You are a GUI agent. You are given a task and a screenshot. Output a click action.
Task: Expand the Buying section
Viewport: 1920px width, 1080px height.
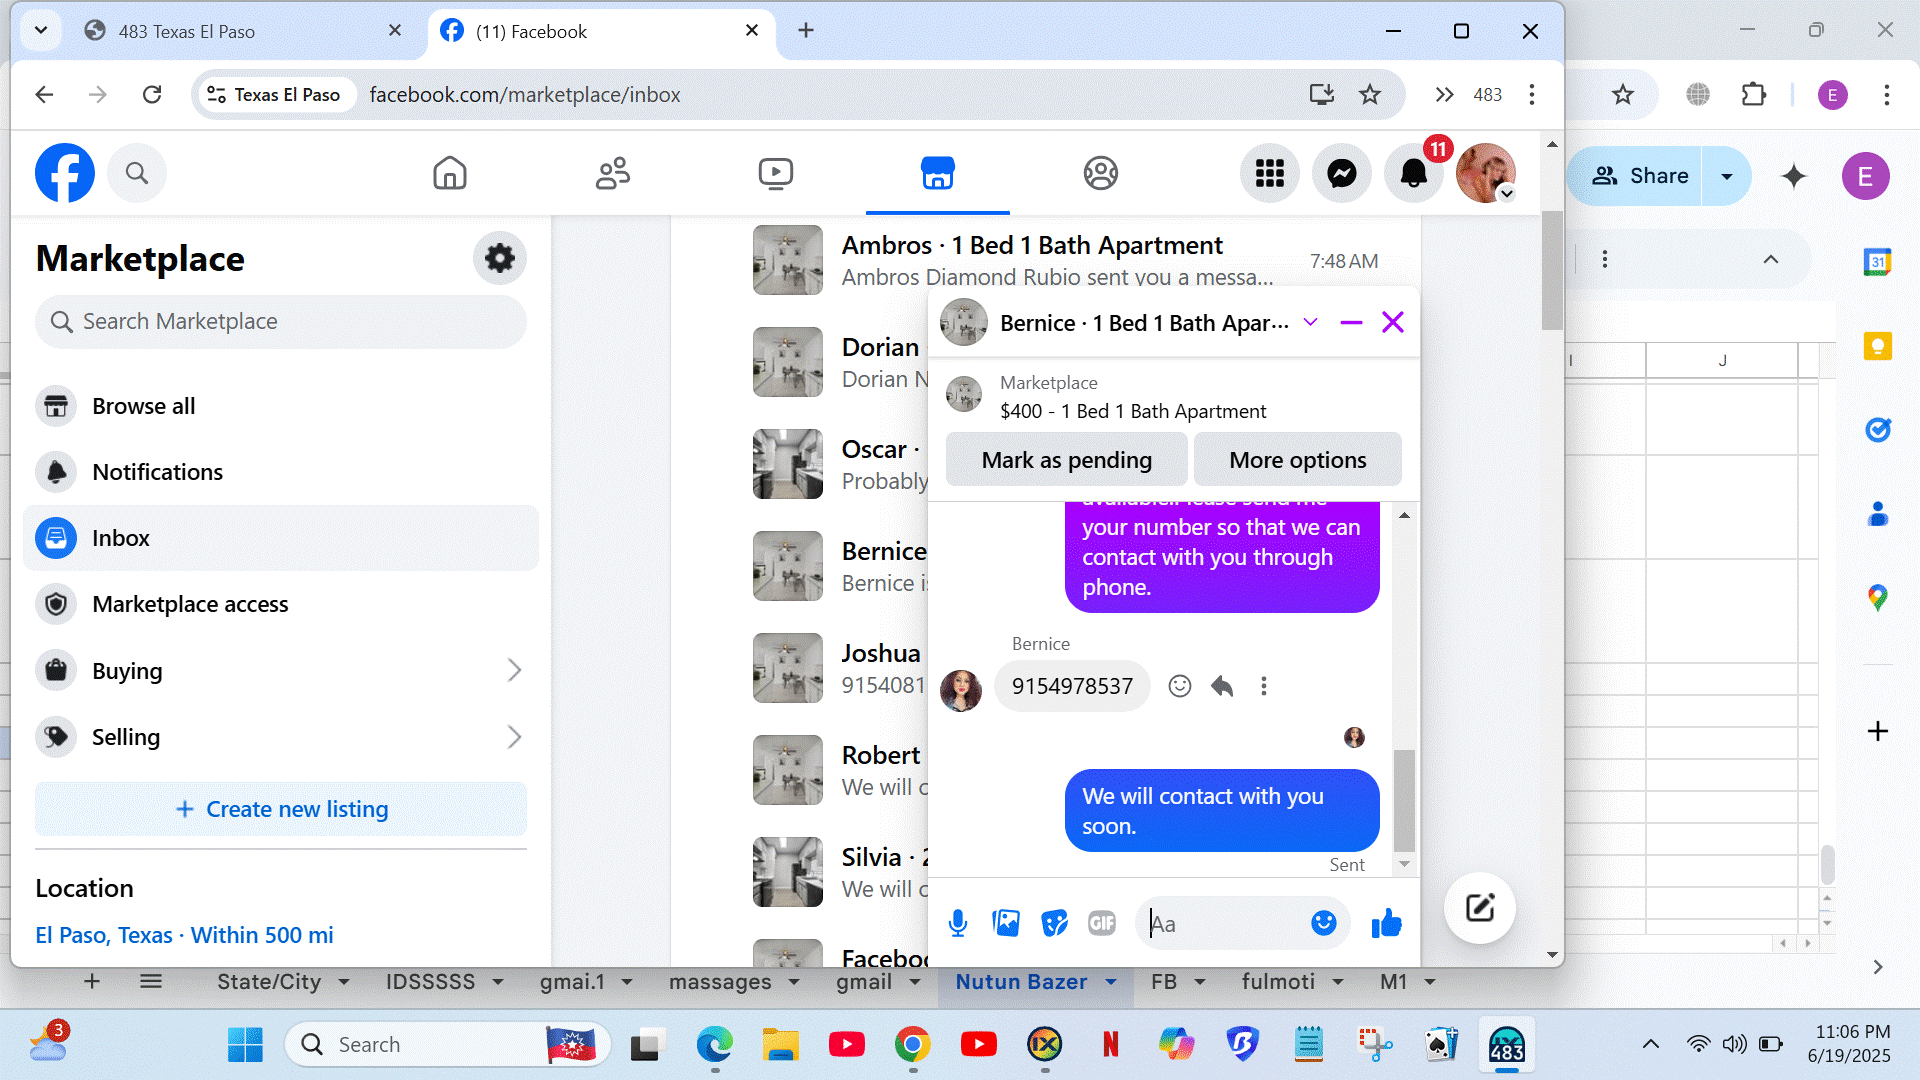[514, 671]
